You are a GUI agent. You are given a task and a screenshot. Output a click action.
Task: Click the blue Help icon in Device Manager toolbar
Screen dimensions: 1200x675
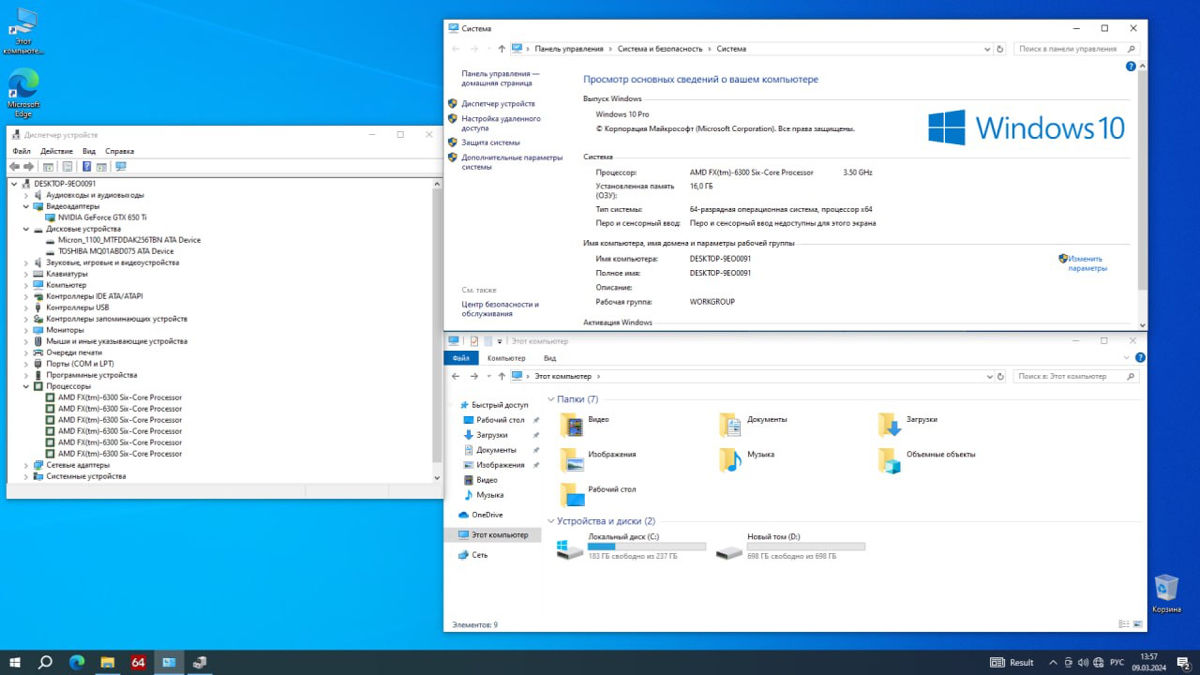[x=87, y=167]
